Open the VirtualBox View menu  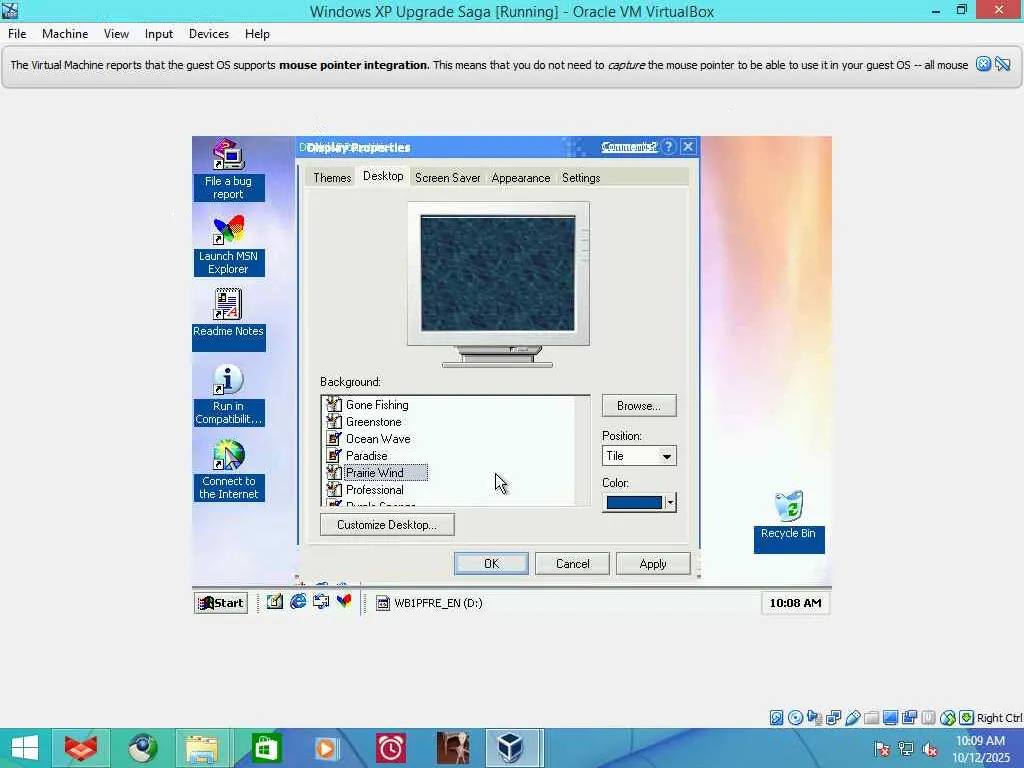[116, 34]
